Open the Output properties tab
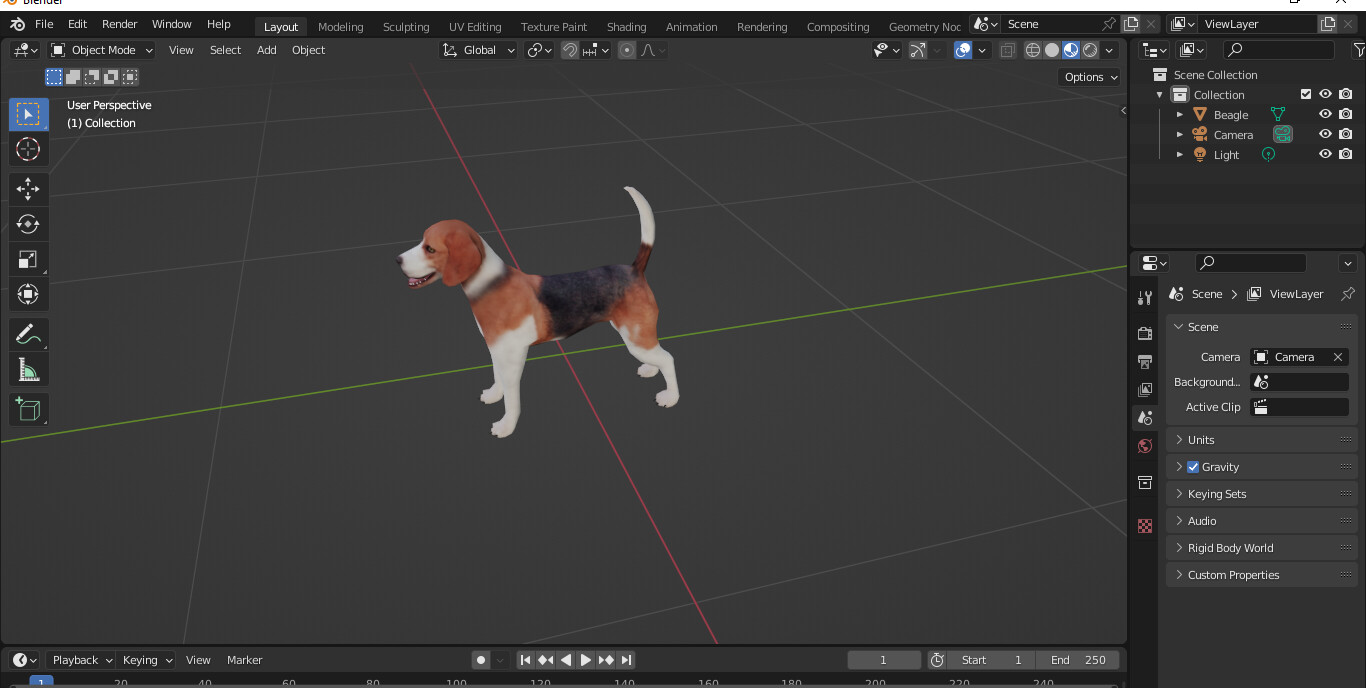The image size is (1366, 688). pyautogui.click(x=1145, y=361)
